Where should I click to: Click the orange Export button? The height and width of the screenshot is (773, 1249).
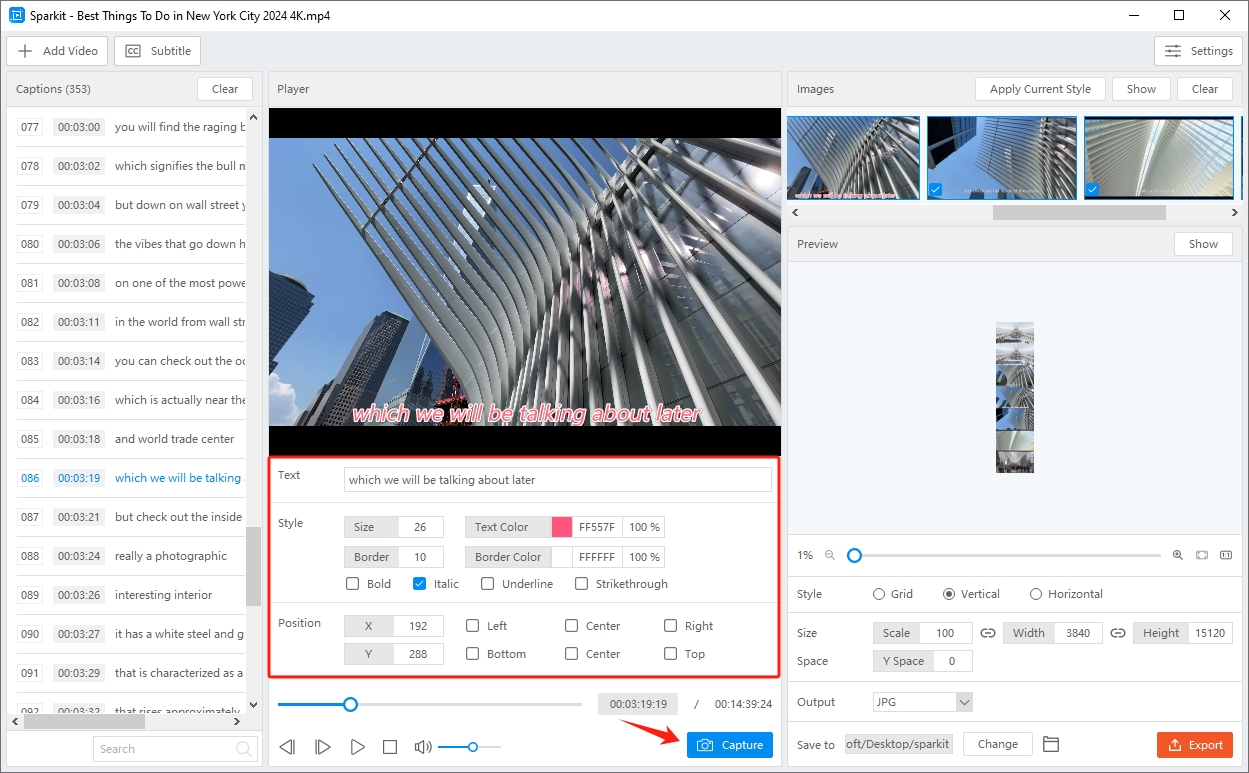tap(1194, 745)
